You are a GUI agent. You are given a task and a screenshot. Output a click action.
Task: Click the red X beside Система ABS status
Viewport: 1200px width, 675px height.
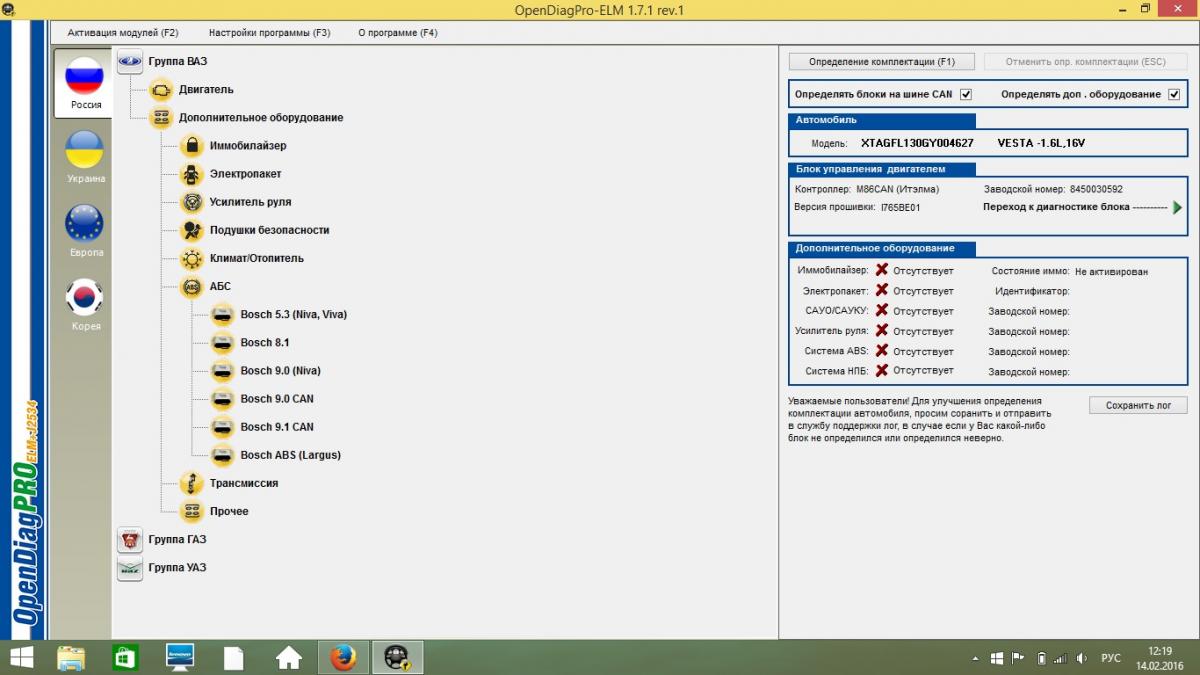click(x=882, y=351)
